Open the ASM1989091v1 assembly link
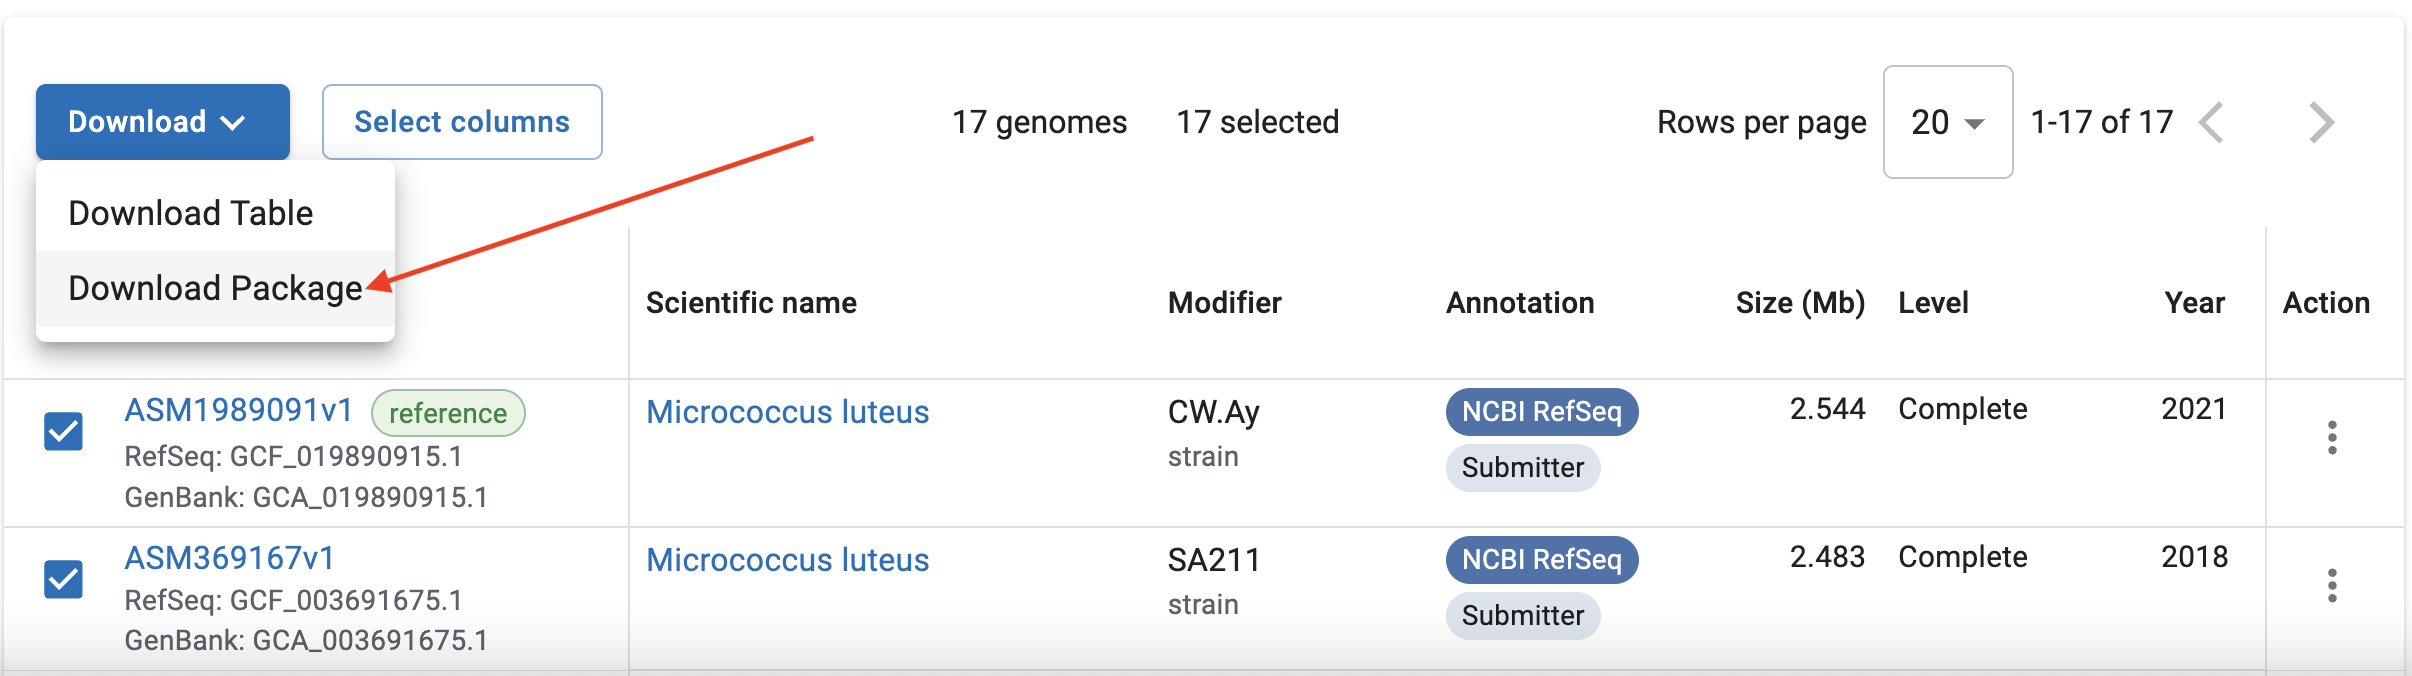The image size is (2412, 676). tap(239, 410)
